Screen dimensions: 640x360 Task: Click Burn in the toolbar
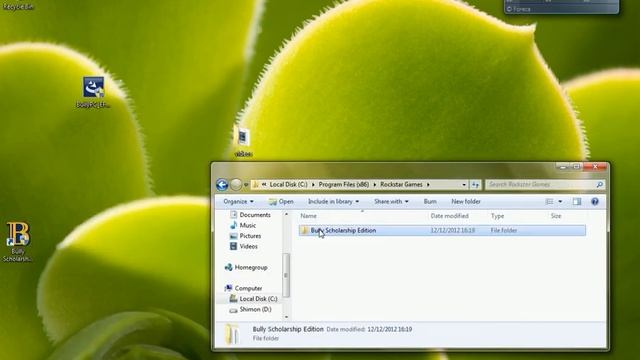(x=430, y=202)
